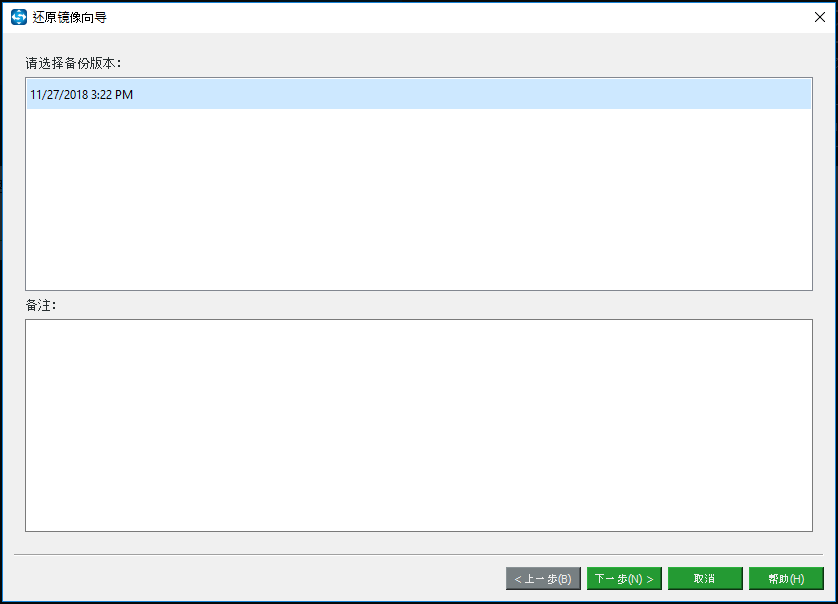This screenshot has width=838, height=604.
Task: Click the 还原镜像向导 title text
Action: 69,17
